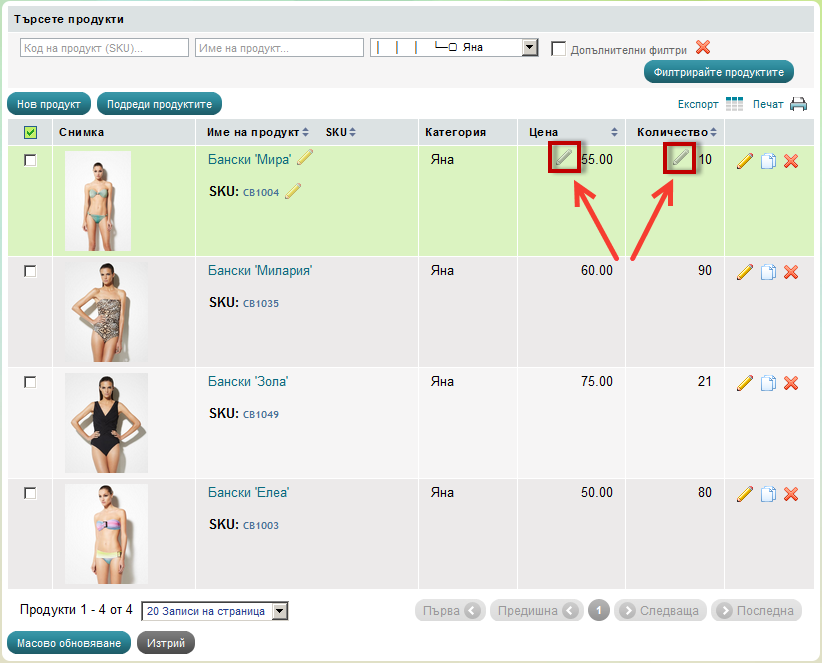822x663 pixels.
Task: Sort by the Цена column header
Action: [544, 132]
